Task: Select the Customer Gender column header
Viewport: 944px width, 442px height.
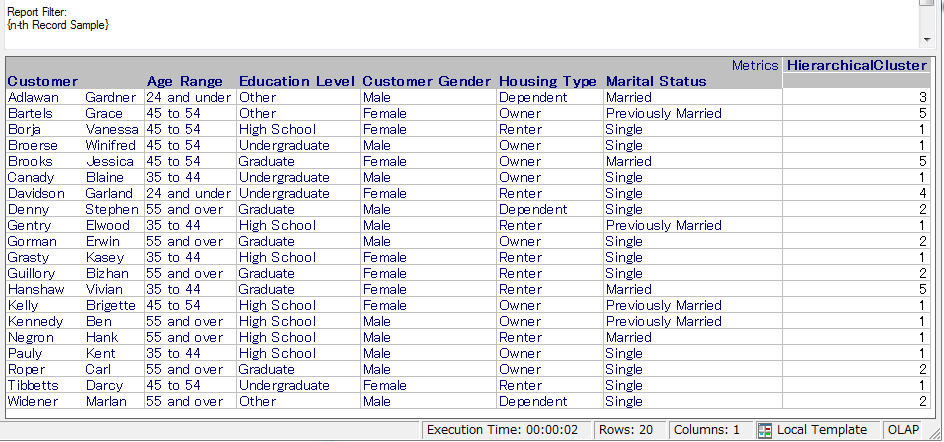Action: [x=427, y=81]
